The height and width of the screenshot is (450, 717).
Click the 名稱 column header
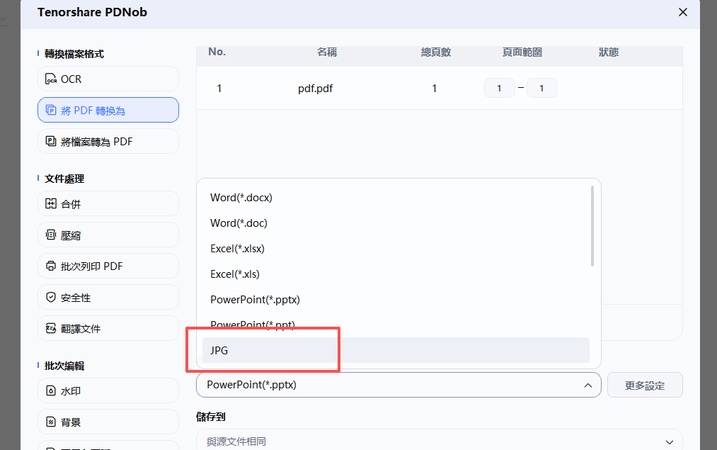pyautogui.click(x=327, y=52)
